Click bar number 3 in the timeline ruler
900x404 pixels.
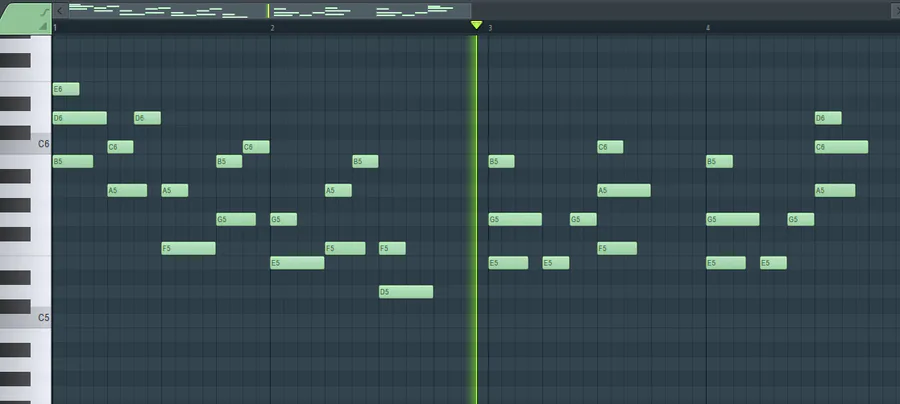click(490, 28)
